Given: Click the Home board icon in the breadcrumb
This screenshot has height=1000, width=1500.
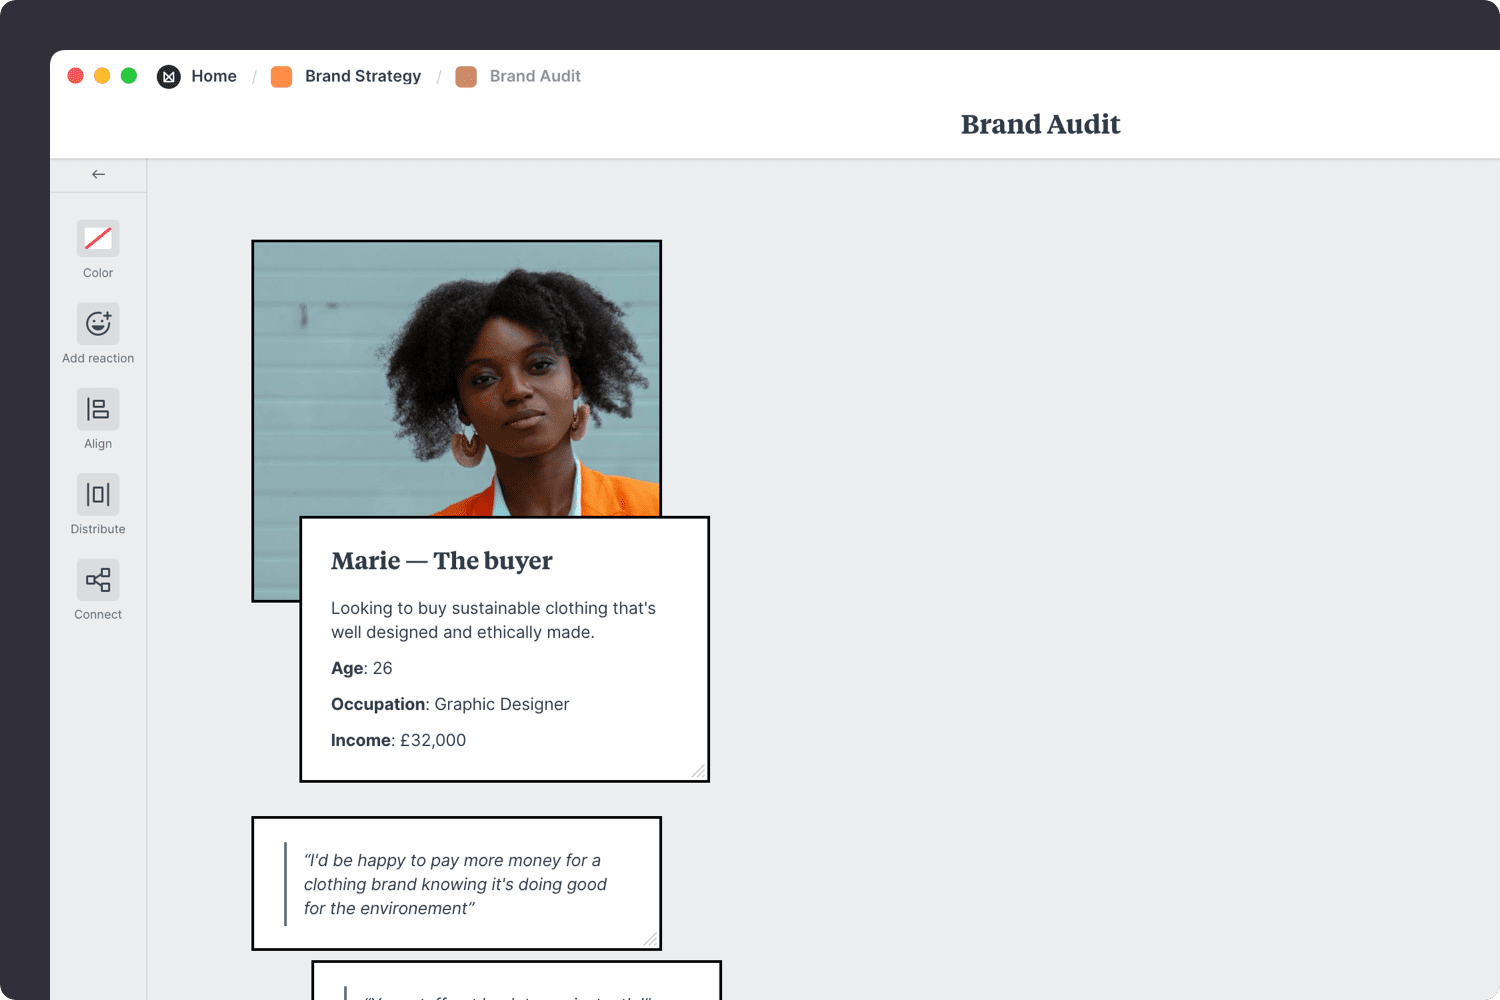Looking at the screenshot, I should (168, 76).
